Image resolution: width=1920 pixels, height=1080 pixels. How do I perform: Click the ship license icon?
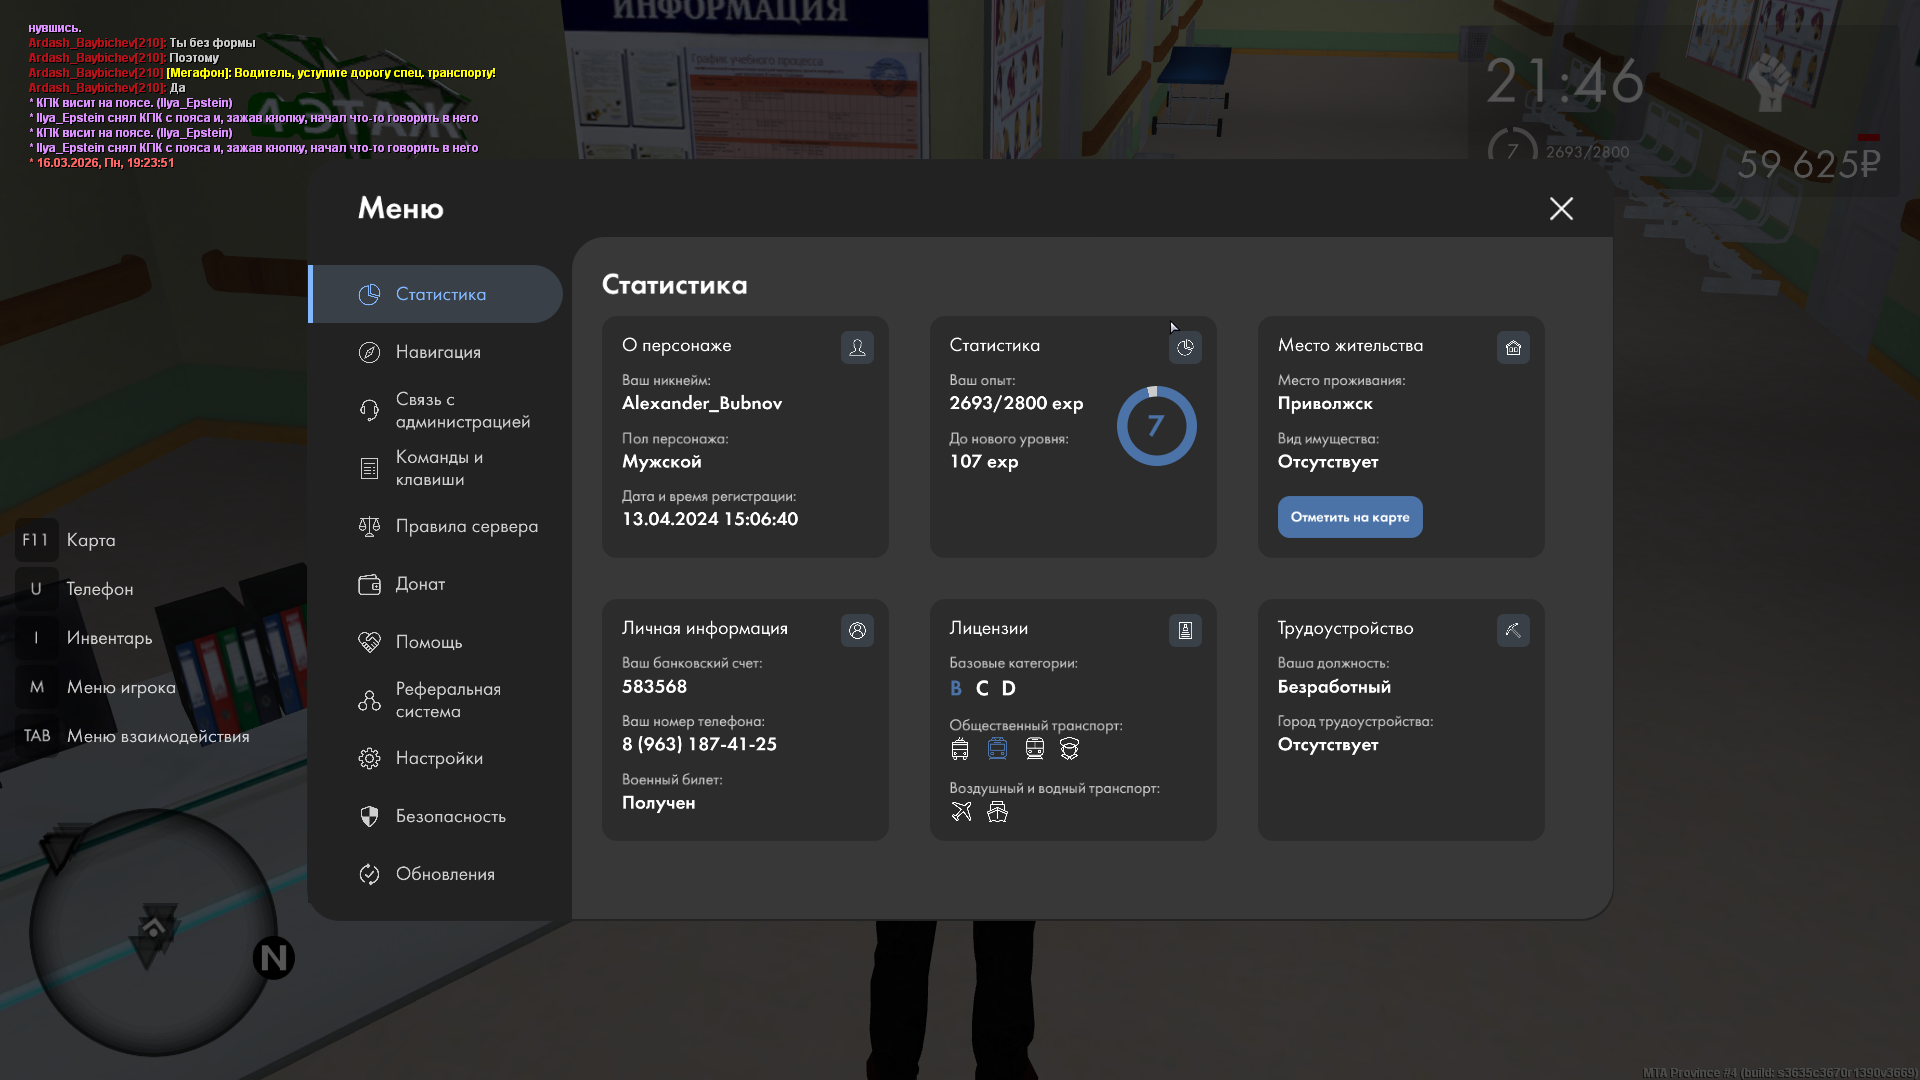click(x=997, y=811)
